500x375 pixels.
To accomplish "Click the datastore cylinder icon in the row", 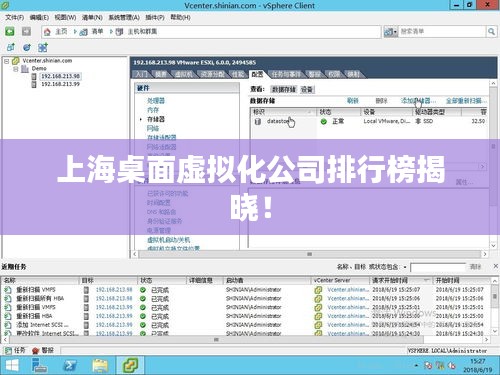I will pos(258,121).
